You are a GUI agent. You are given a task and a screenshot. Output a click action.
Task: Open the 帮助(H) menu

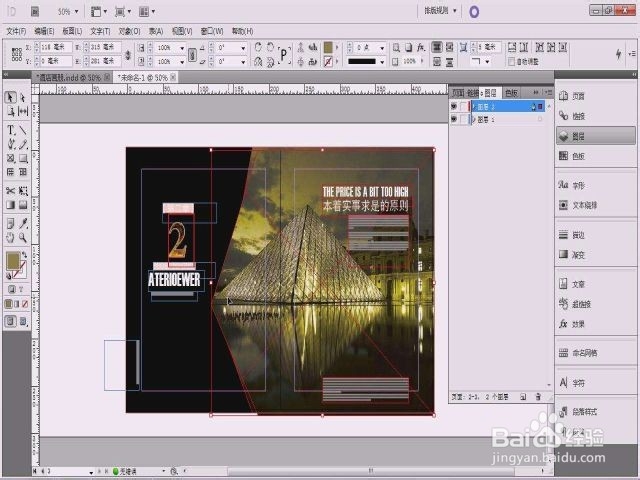(x=242, y=31)
